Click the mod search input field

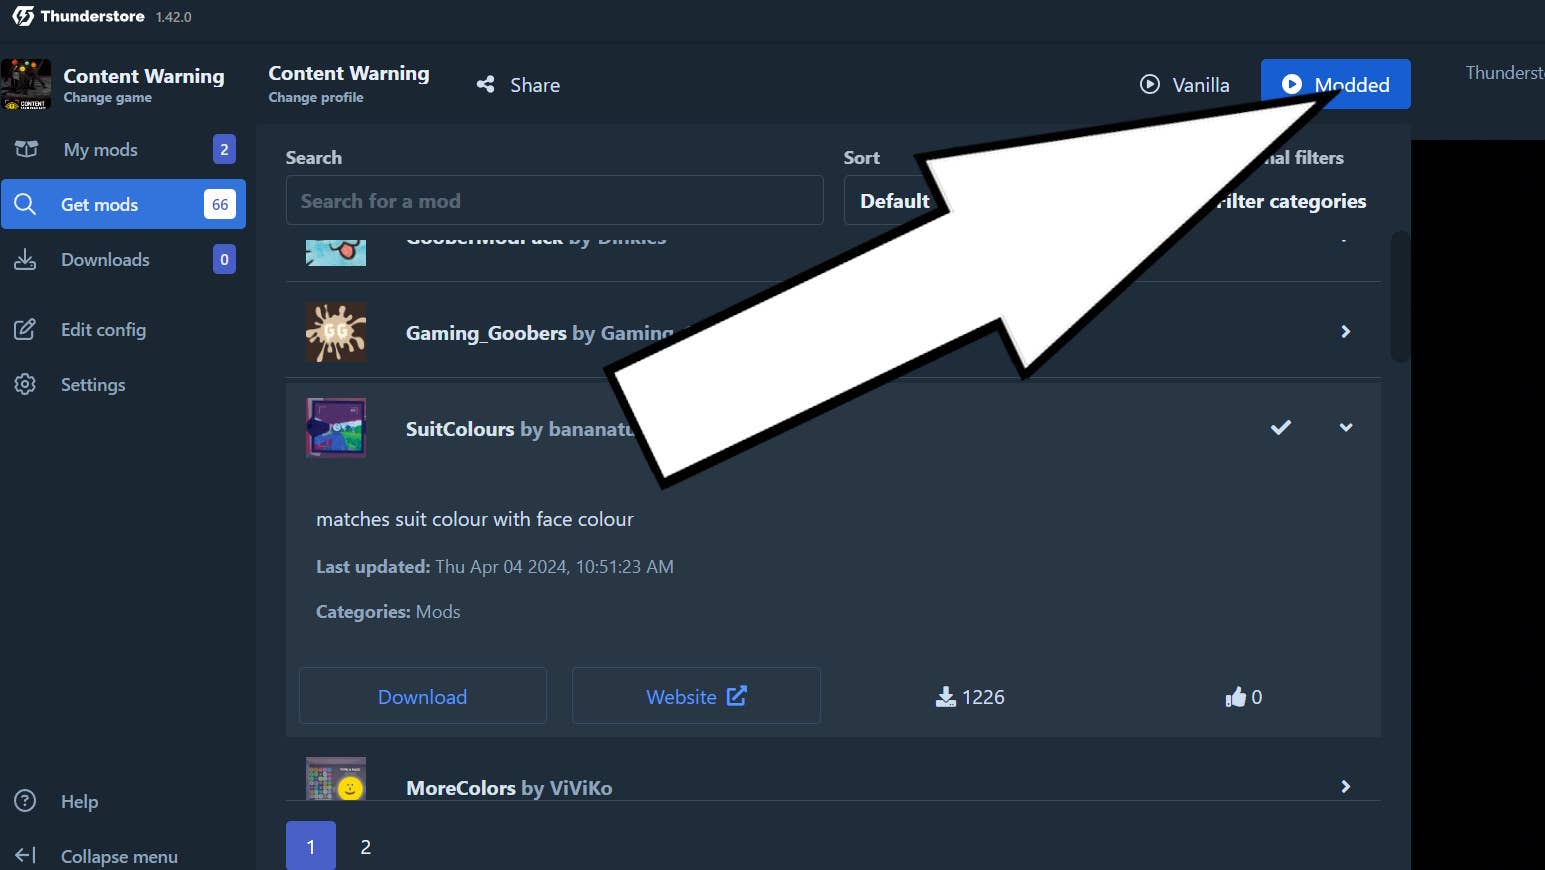coord(555,200)
